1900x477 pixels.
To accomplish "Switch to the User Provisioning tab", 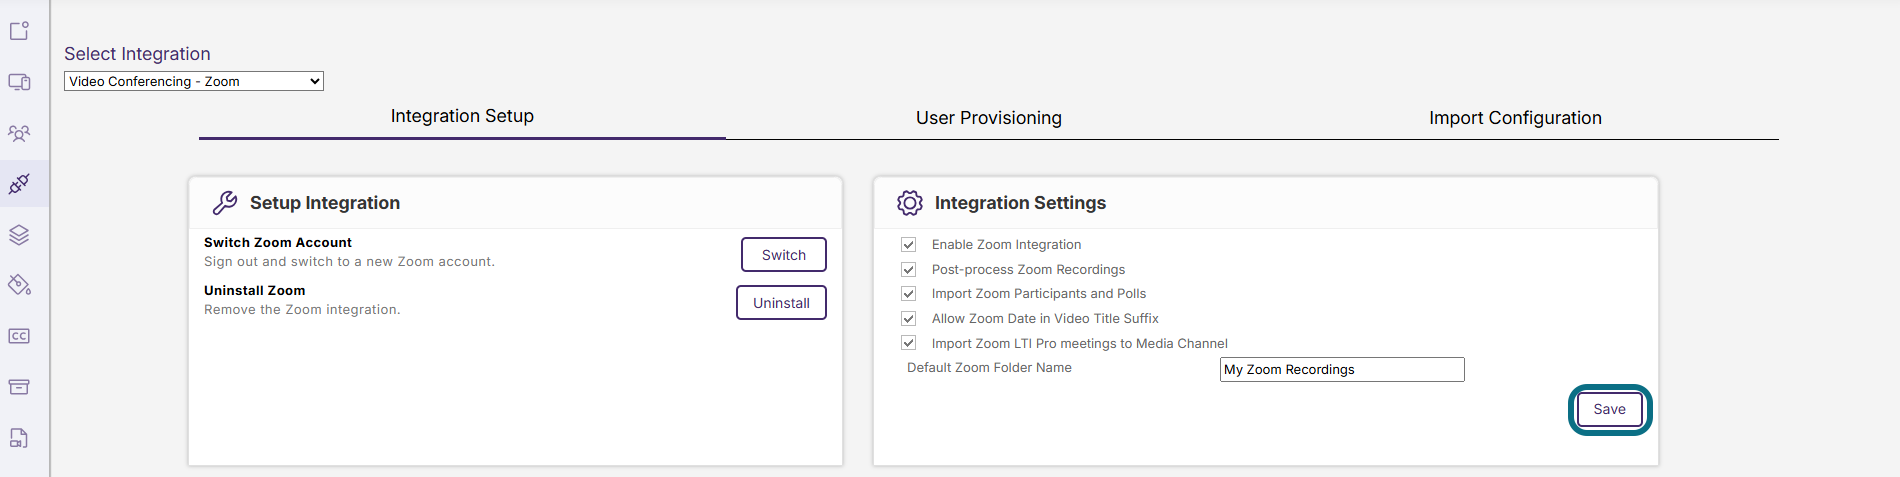I will tap(989, 118).
